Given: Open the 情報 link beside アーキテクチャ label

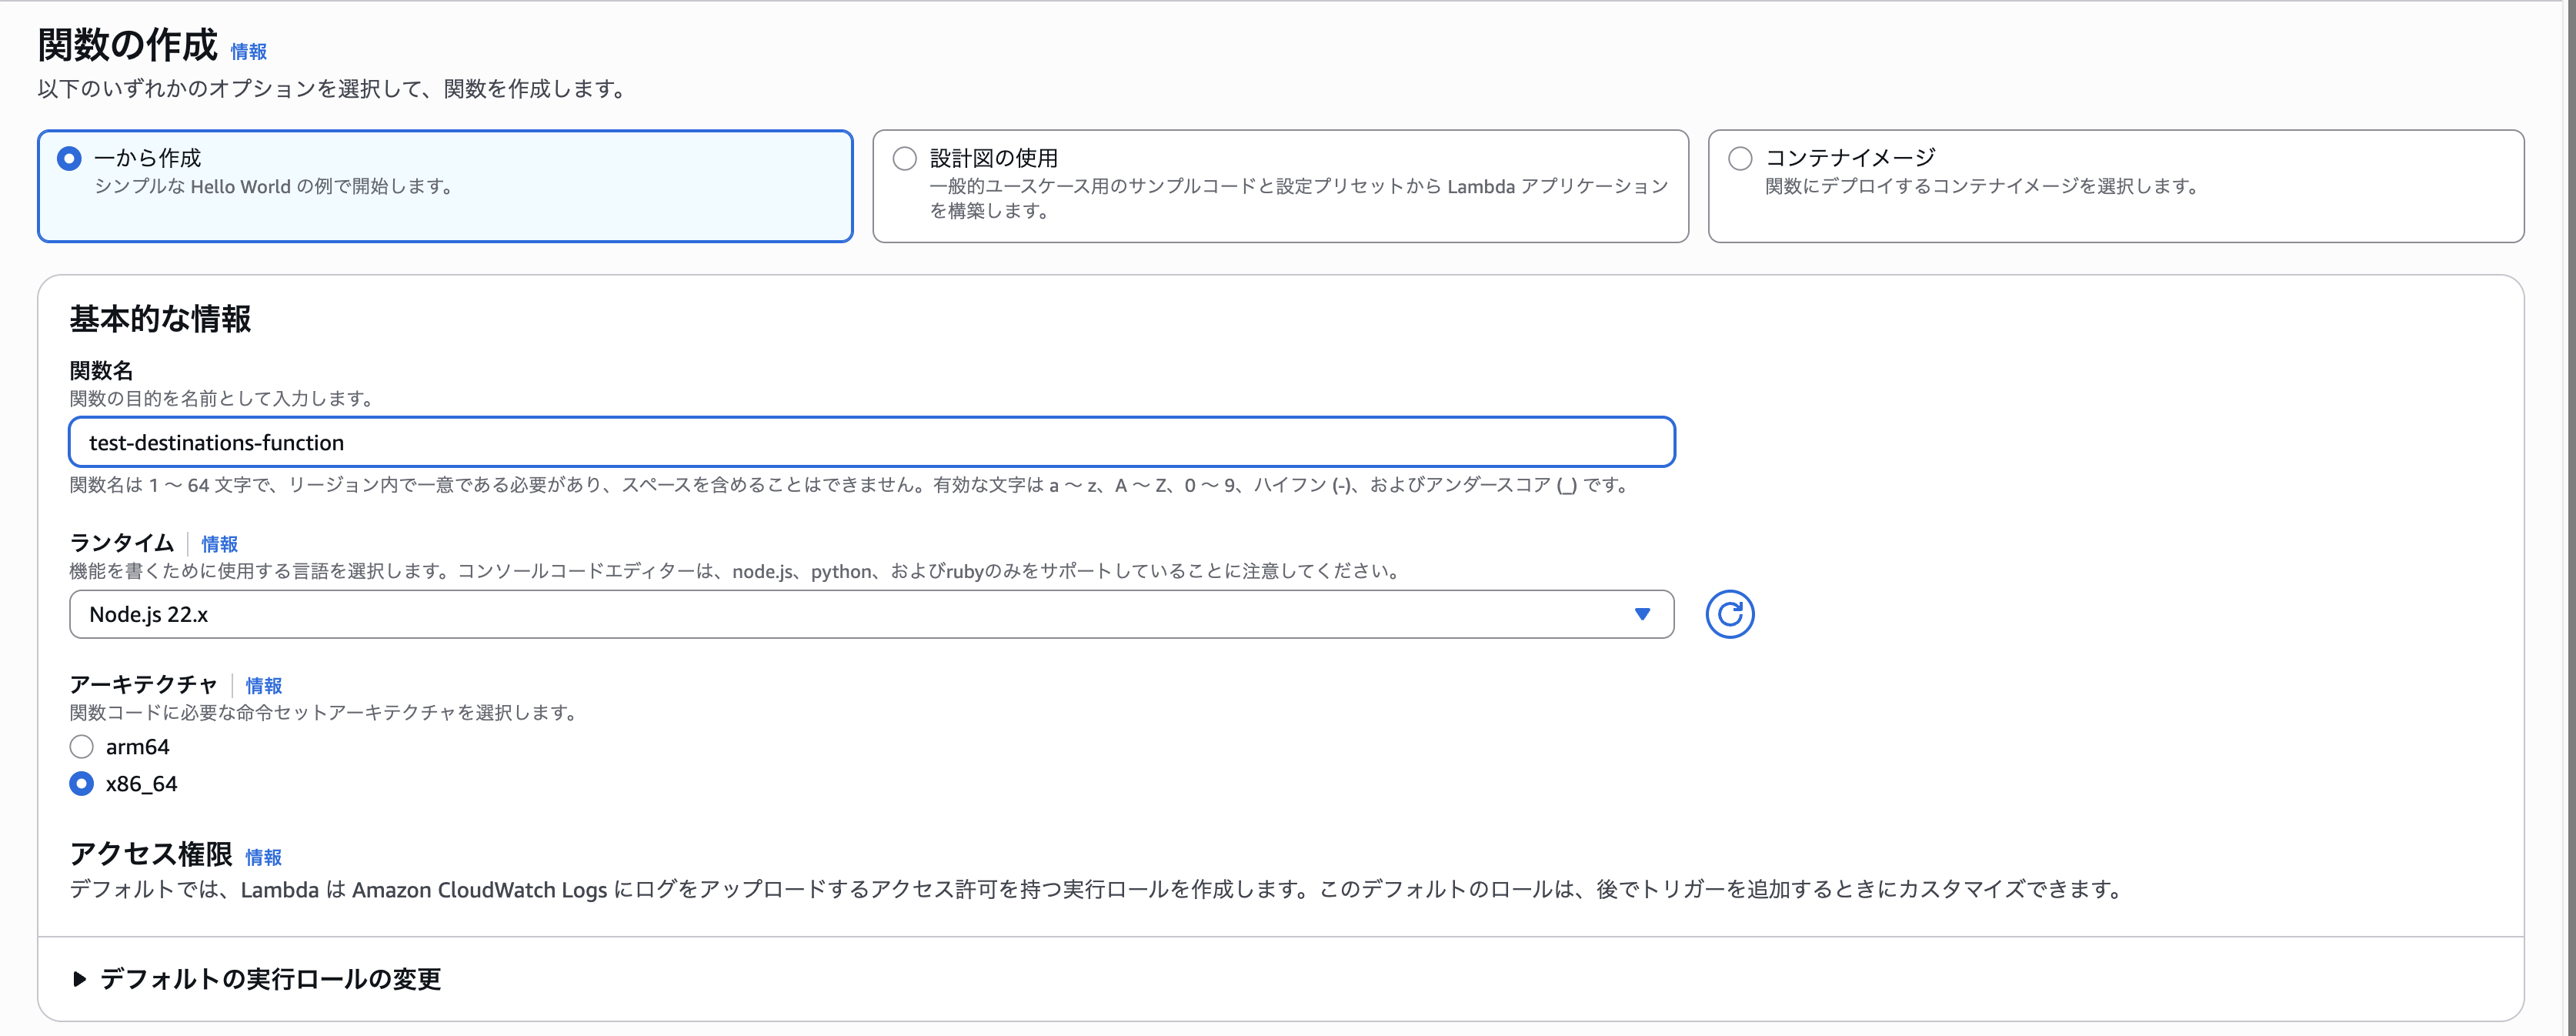Looking at the screenshot, I should [264, 686].
